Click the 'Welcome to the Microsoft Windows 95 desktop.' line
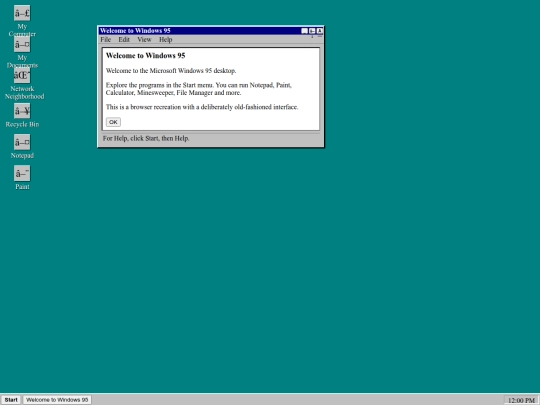Viewport: 540px width, 405px height. tap(171, 71)
